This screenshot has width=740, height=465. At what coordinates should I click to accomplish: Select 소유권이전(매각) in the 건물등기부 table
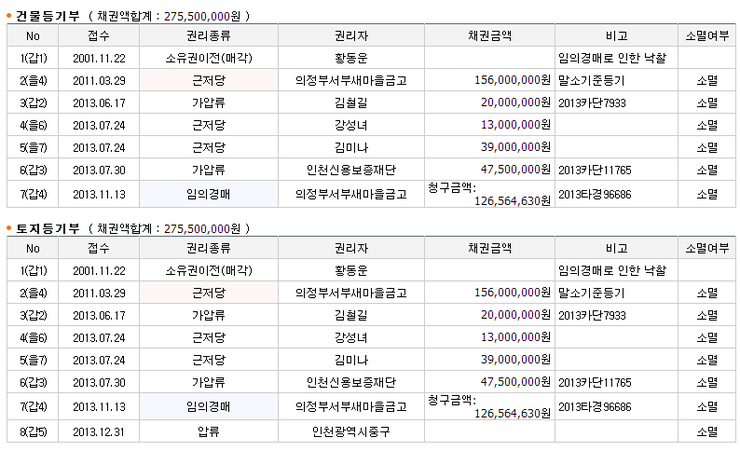click(x=209, y=58)
